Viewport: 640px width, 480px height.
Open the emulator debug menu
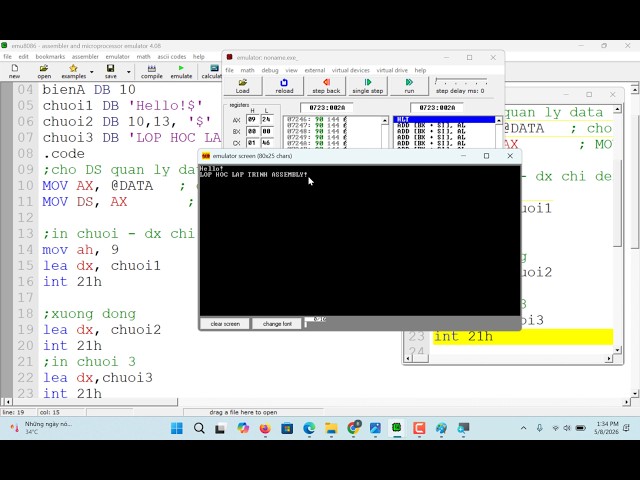(270, 70)
